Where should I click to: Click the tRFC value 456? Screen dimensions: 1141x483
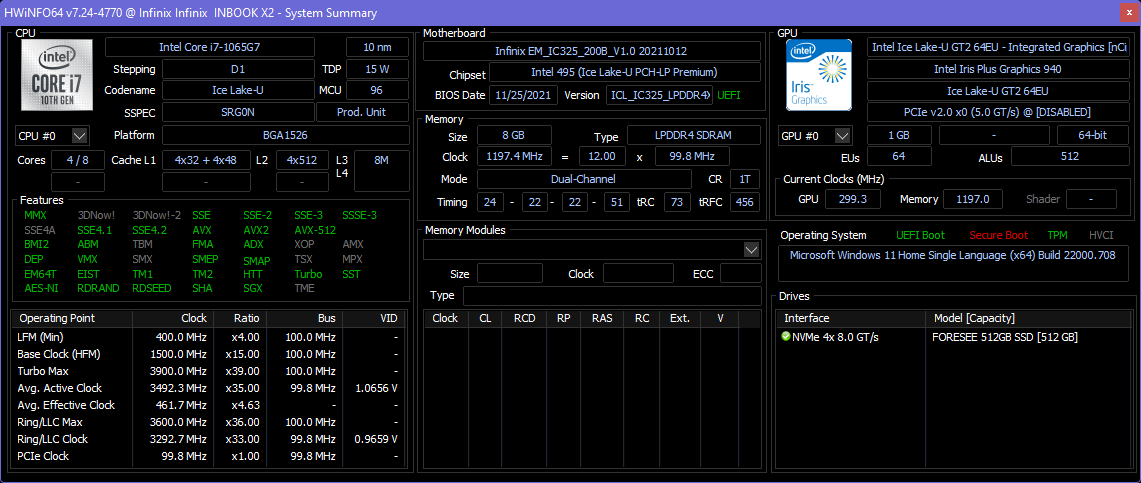(745, 202)
